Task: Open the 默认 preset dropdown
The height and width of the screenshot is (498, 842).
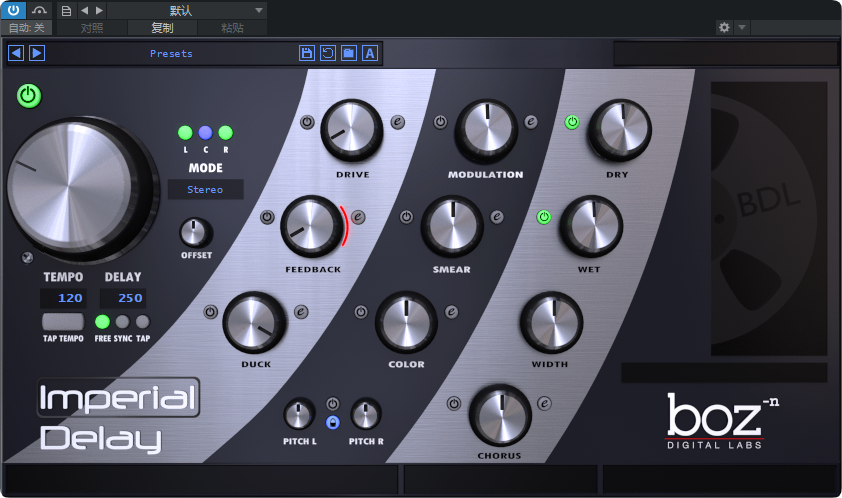Action: (x=187, y=10)
